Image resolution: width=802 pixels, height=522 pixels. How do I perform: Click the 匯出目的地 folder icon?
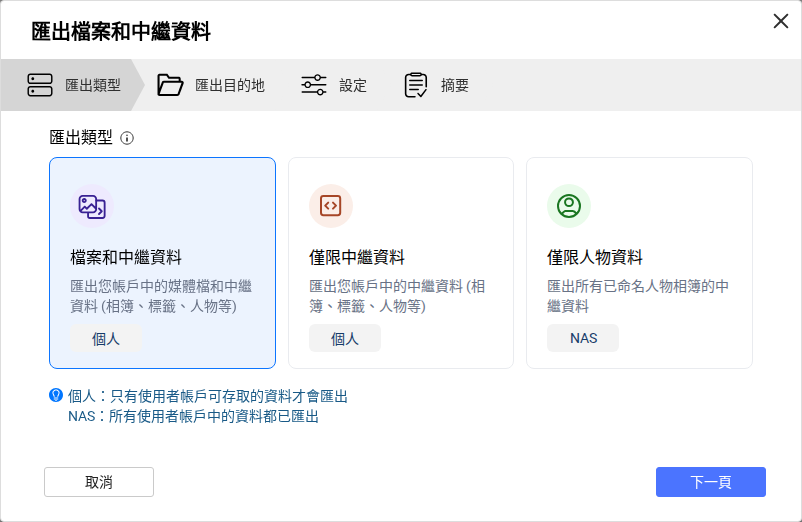[170, 85]
